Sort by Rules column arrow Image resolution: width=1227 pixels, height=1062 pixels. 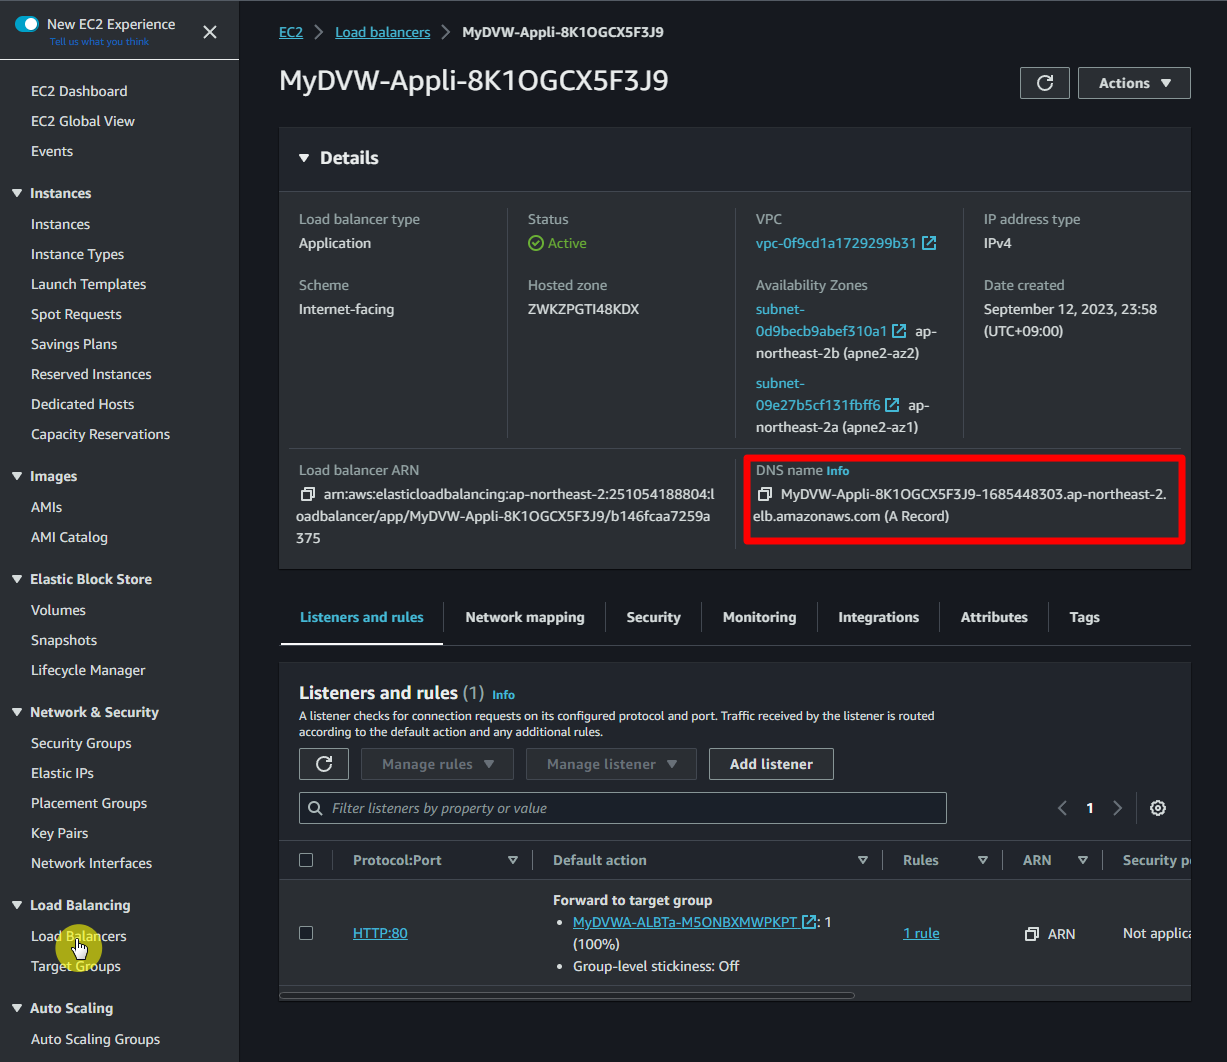click(x=983, y=860)
